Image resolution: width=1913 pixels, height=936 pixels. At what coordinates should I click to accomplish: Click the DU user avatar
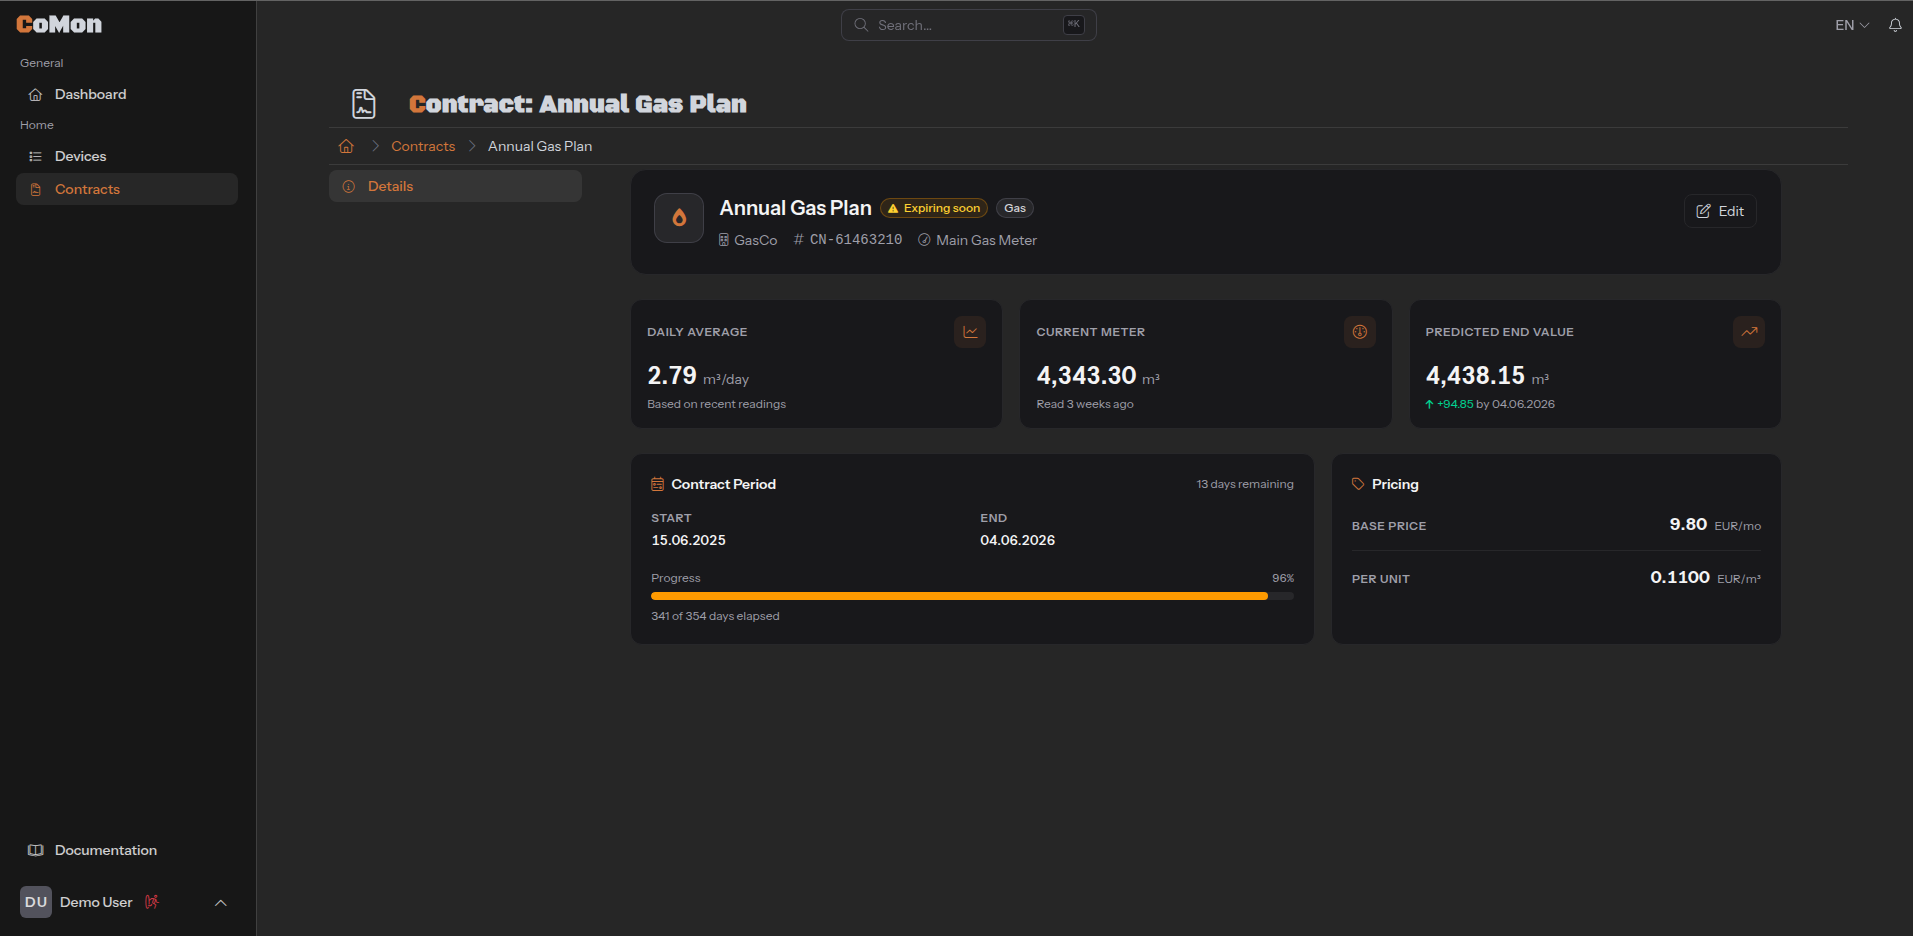36,902
